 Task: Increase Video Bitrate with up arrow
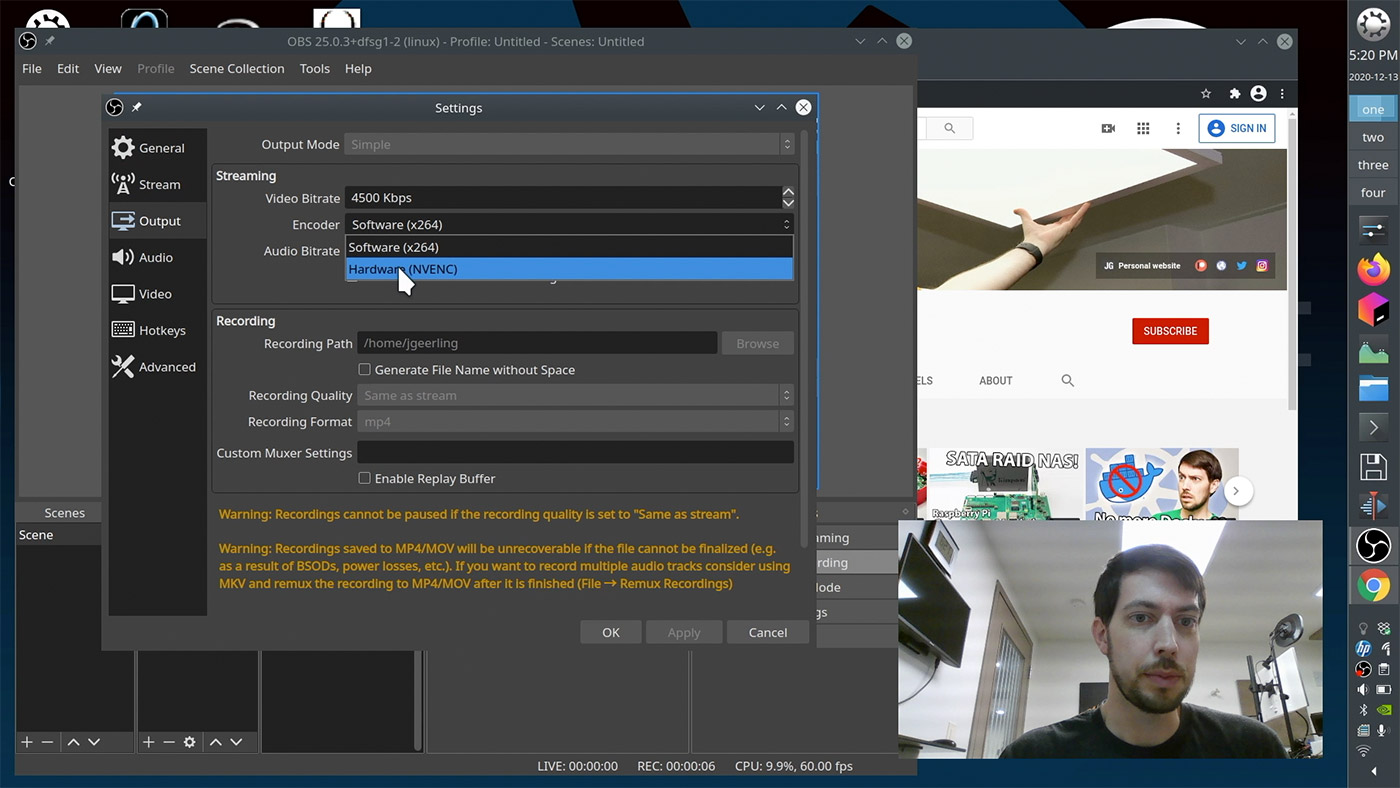788,192
